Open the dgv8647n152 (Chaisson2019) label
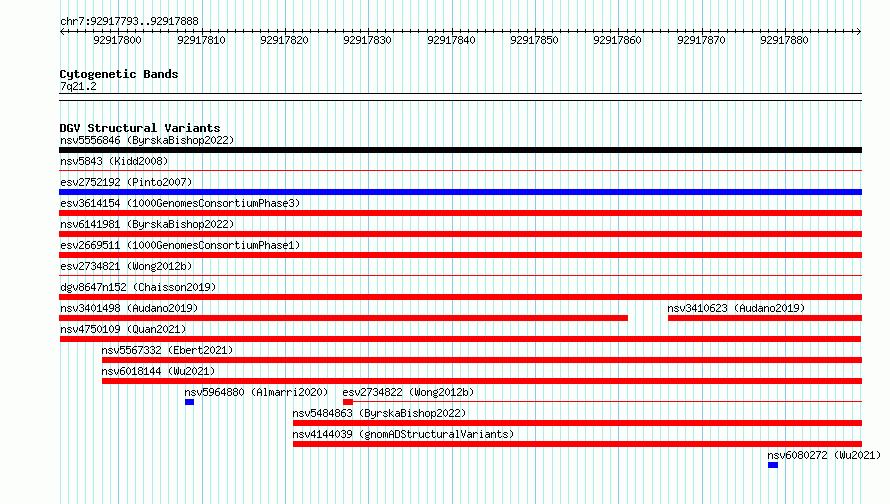 coord(138,287)
